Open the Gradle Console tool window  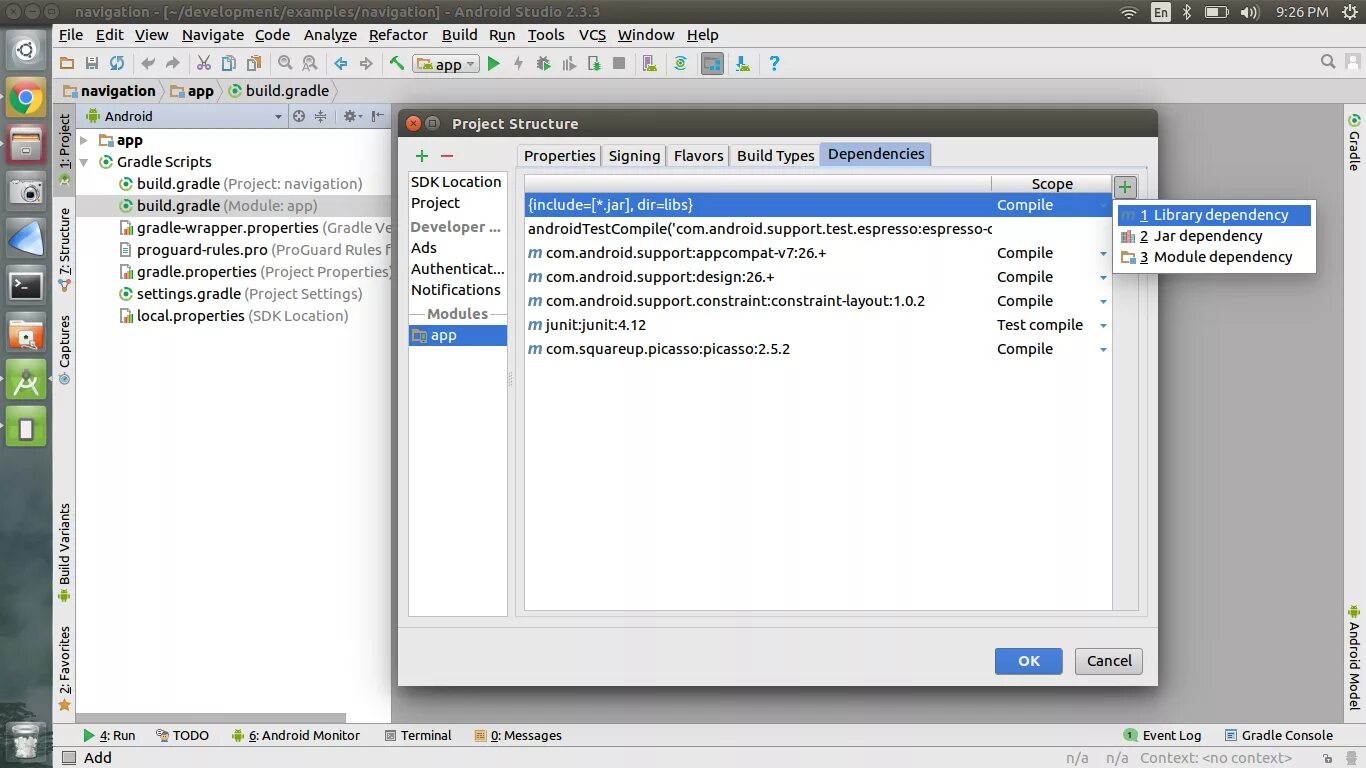pyautogui.click(x=1279, y=735)
